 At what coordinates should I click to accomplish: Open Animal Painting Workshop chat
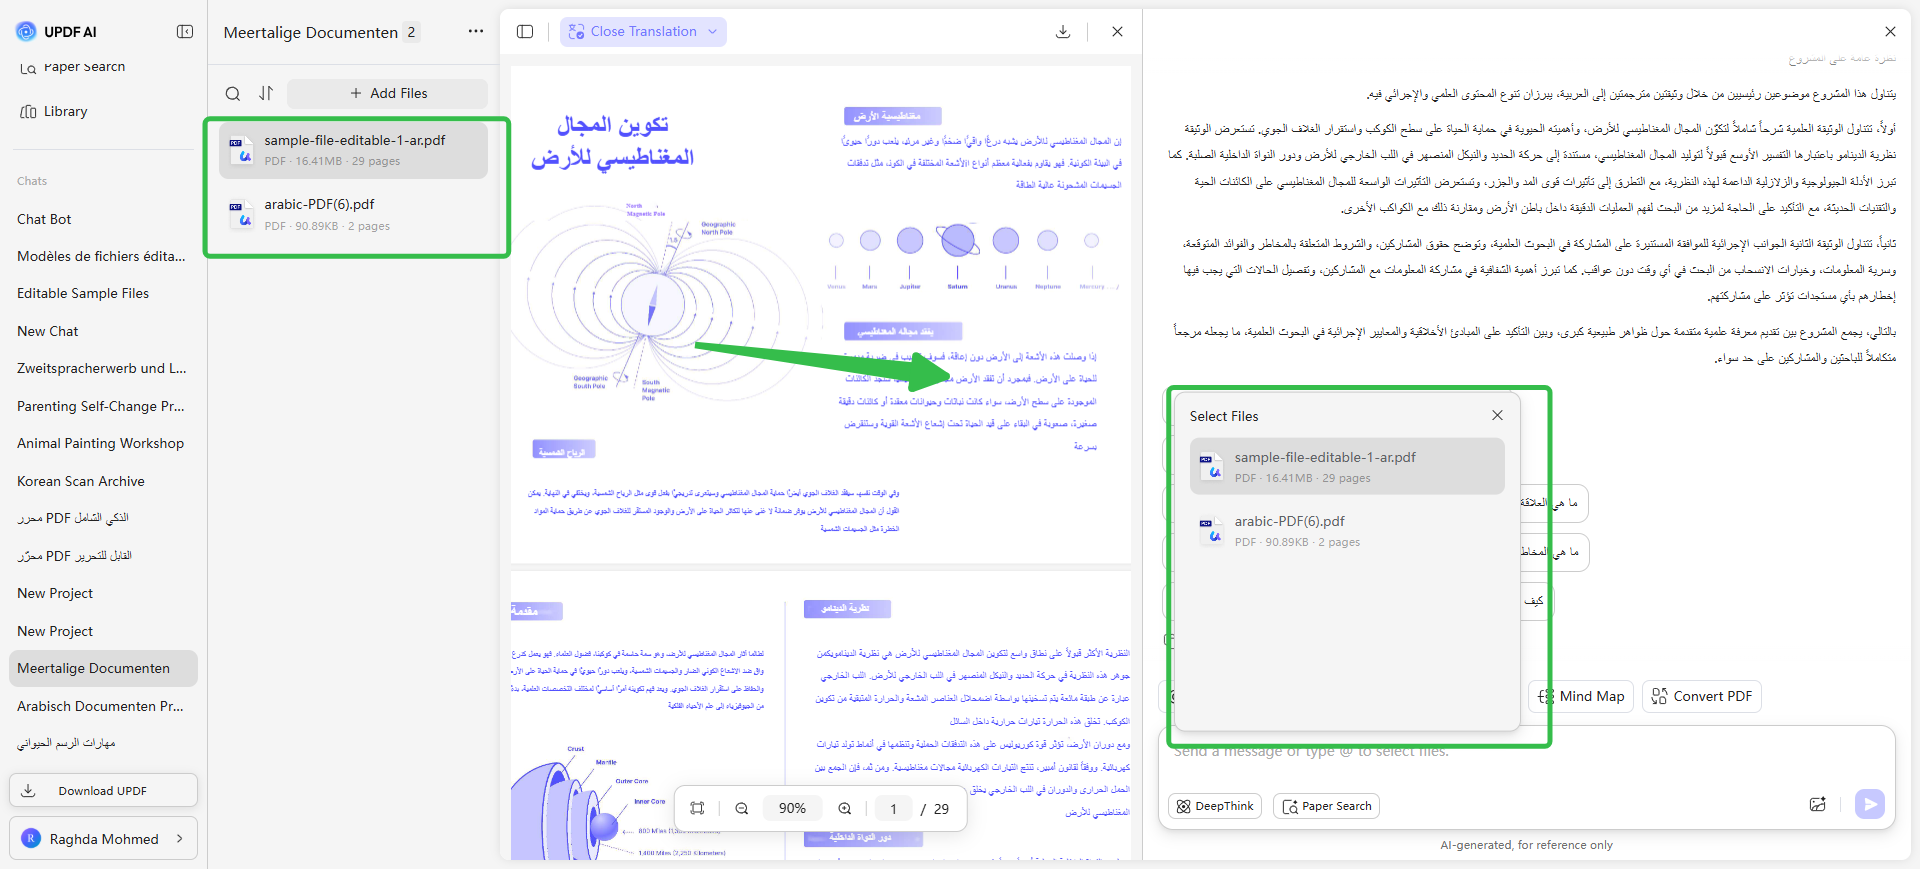pos(100,443)
